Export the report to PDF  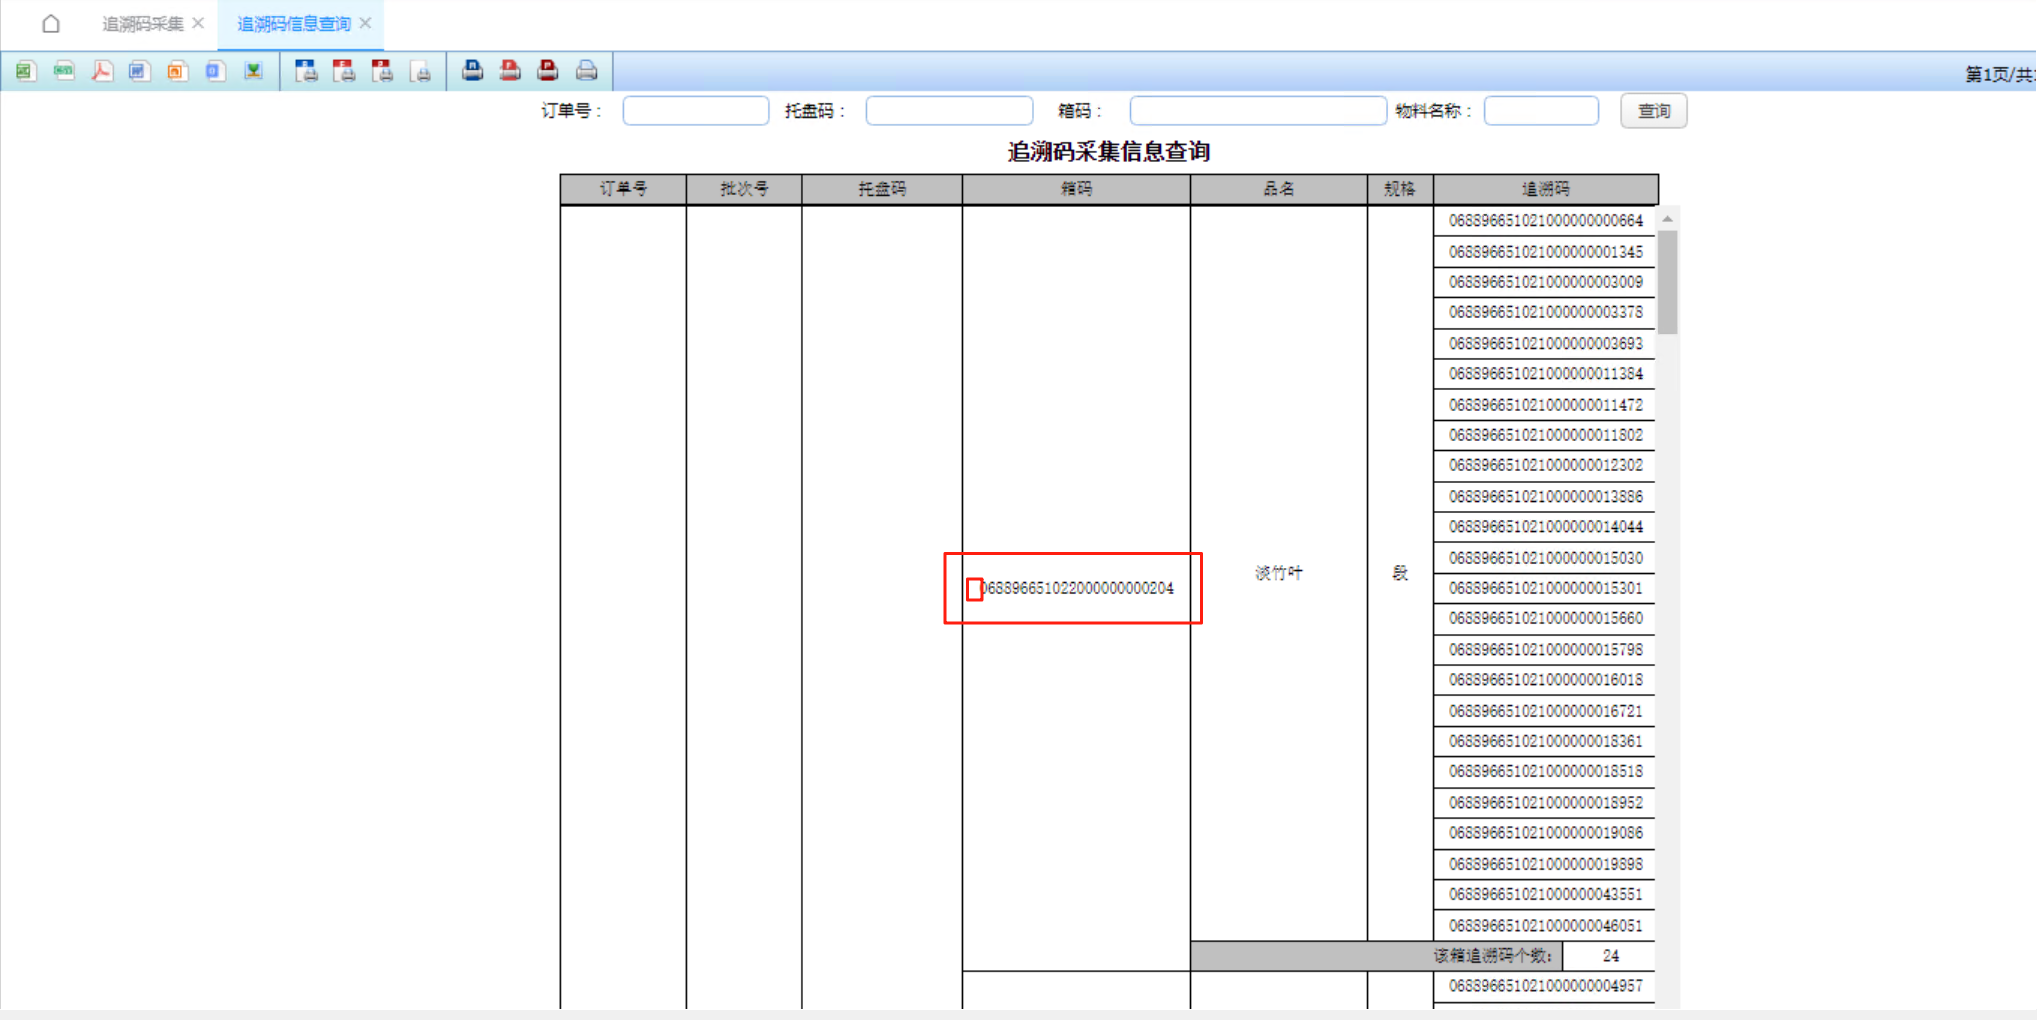pyautogui.click(x=101, y=71)
